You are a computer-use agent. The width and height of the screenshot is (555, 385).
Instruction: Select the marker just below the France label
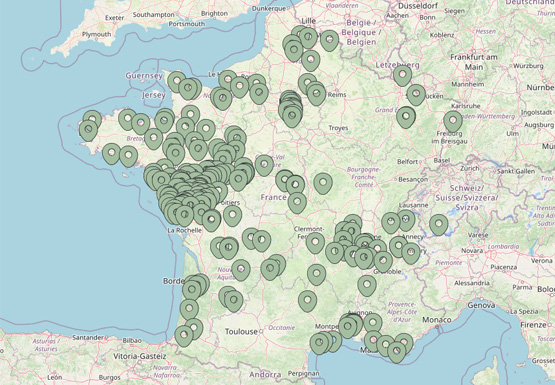tap(297, 203)
